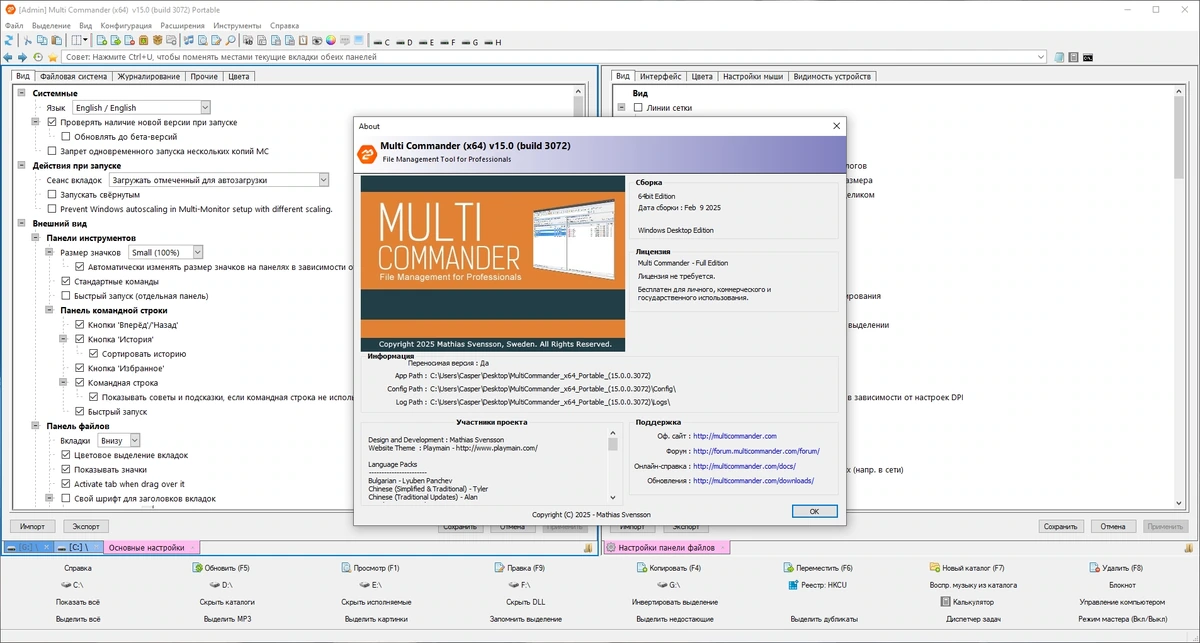Open the History clock icon

38,57
